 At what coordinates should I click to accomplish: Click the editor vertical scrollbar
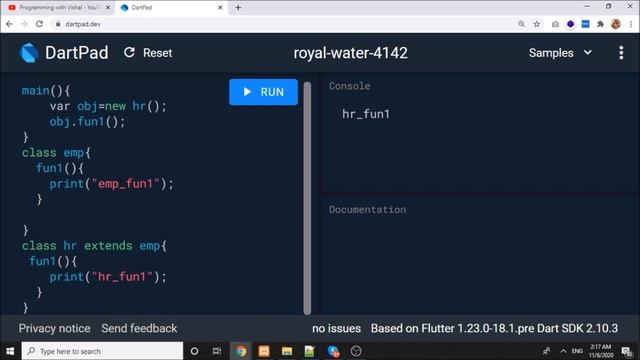point(307,198)
